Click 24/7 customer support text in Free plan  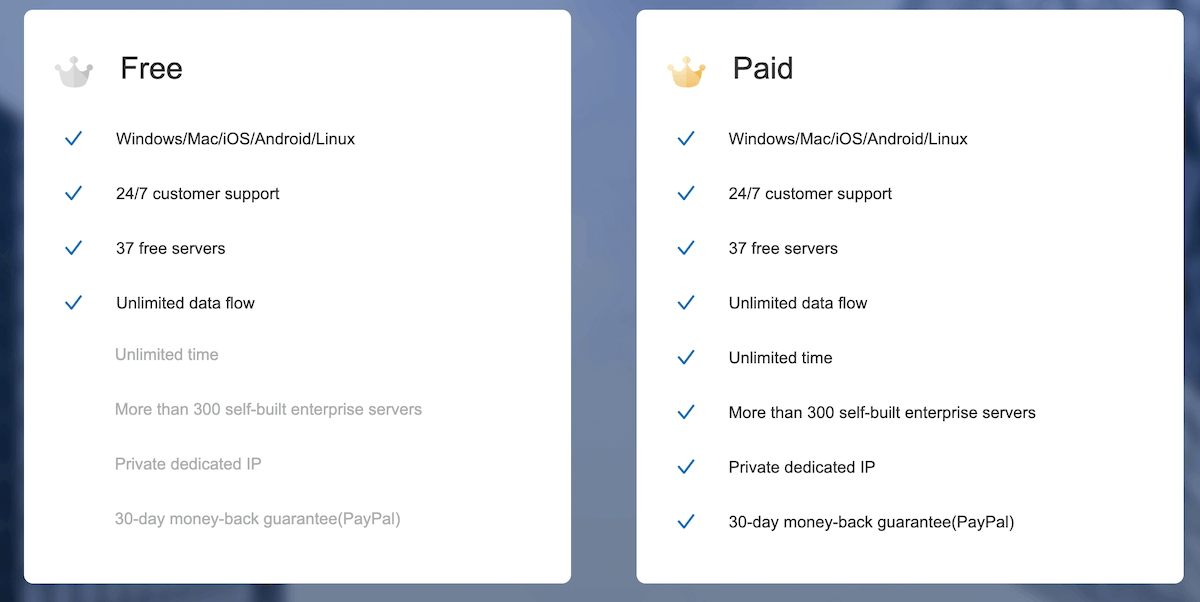click(x=198, y=194)
